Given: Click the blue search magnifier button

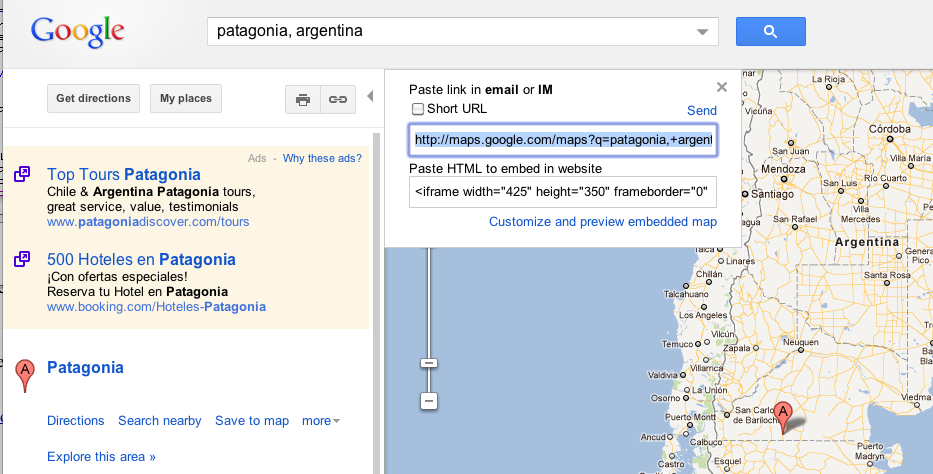Looking at the screenshot, I should (770, 32).
